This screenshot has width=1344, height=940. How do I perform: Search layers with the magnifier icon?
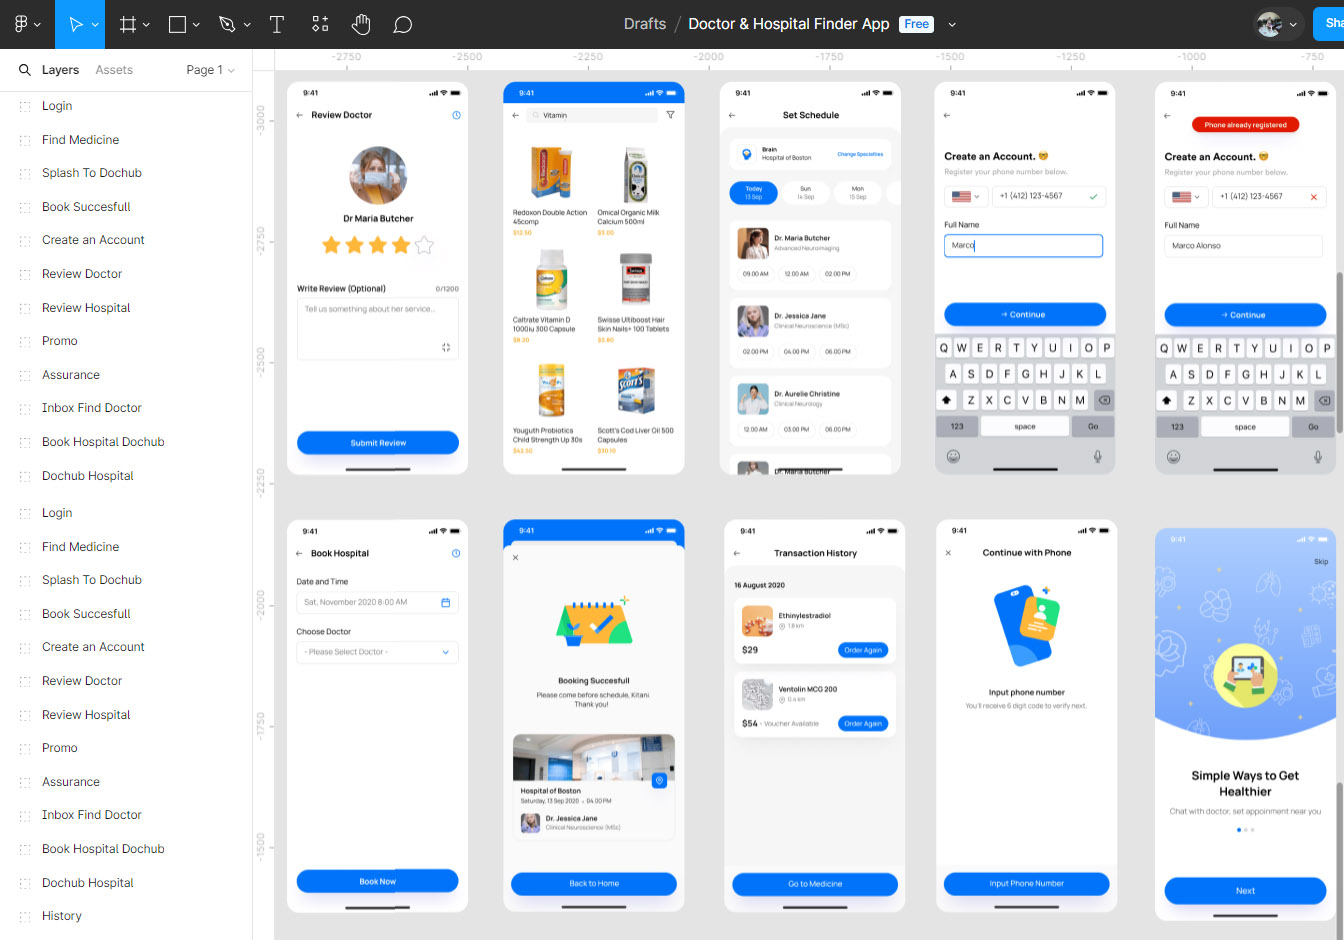(x=25, y=70)
